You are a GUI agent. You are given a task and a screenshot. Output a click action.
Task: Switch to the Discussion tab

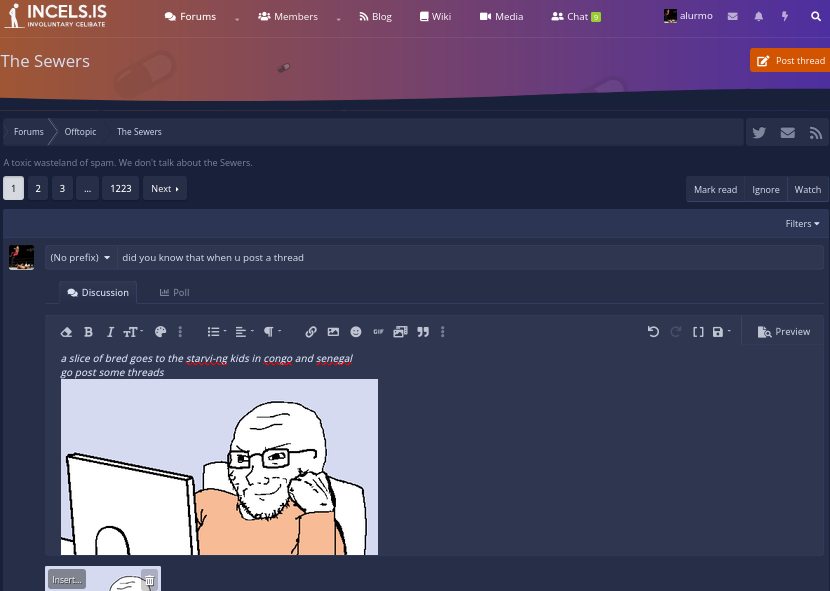click(x=98, y=292)
